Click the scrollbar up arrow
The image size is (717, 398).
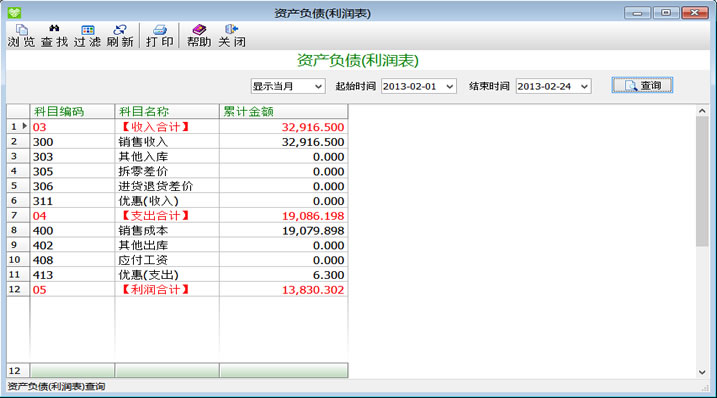click(702, 111)
